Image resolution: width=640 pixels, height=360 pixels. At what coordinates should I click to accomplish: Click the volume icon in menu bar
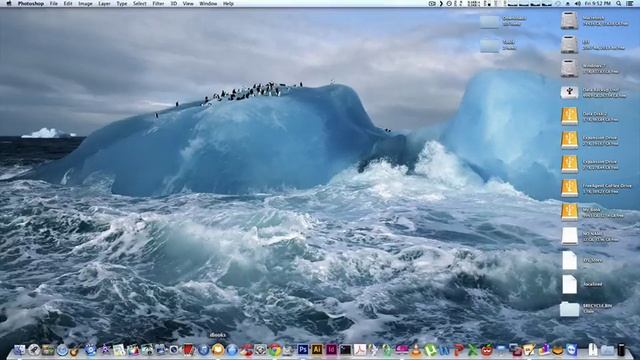(x=578, y=3)
